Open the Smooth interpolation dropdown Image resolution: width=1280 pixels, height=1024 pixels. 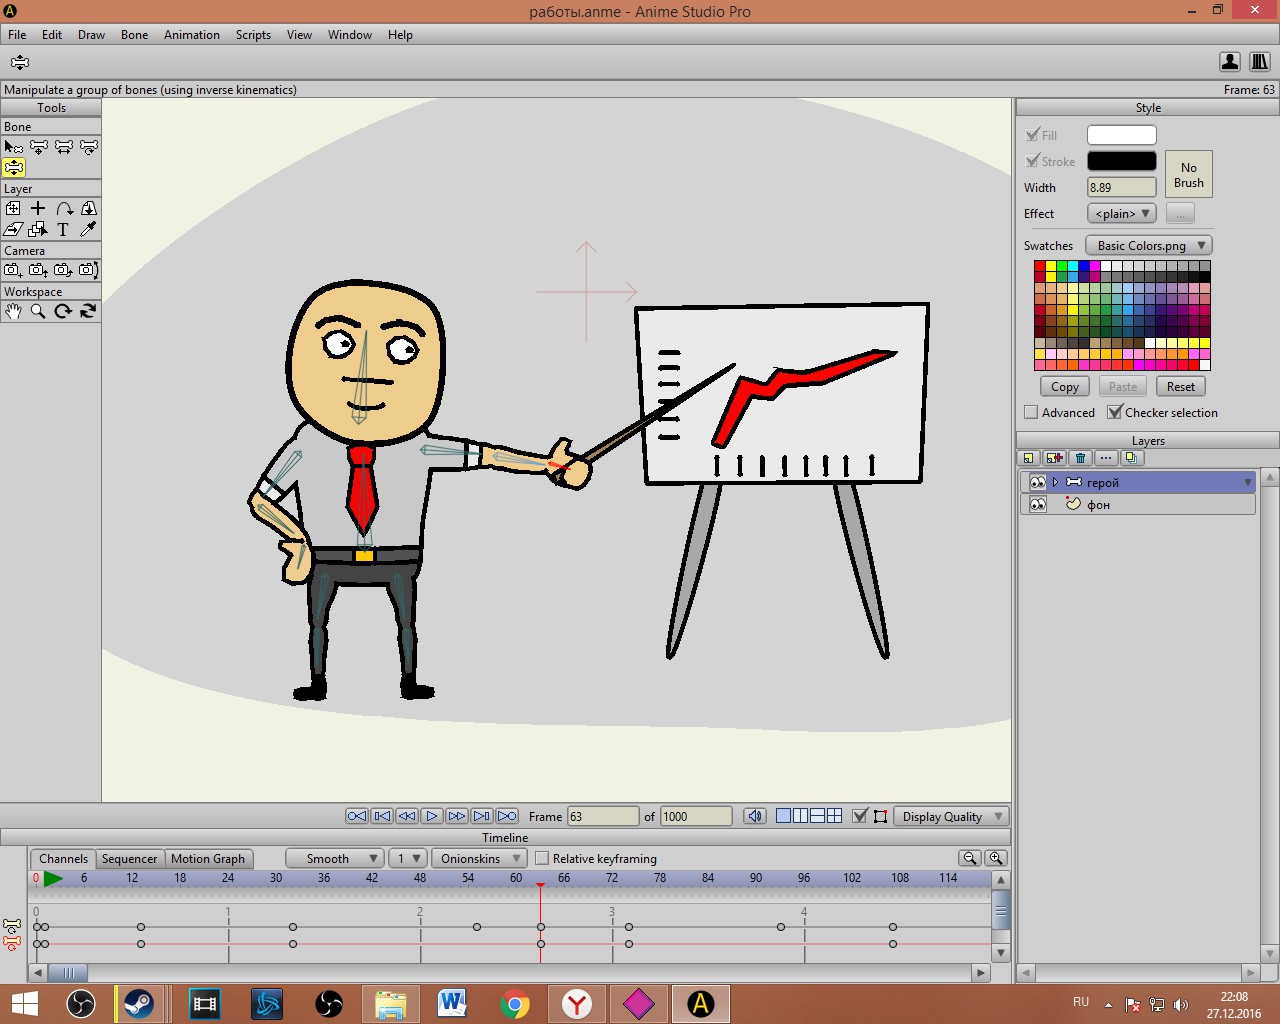click(335, 858)
